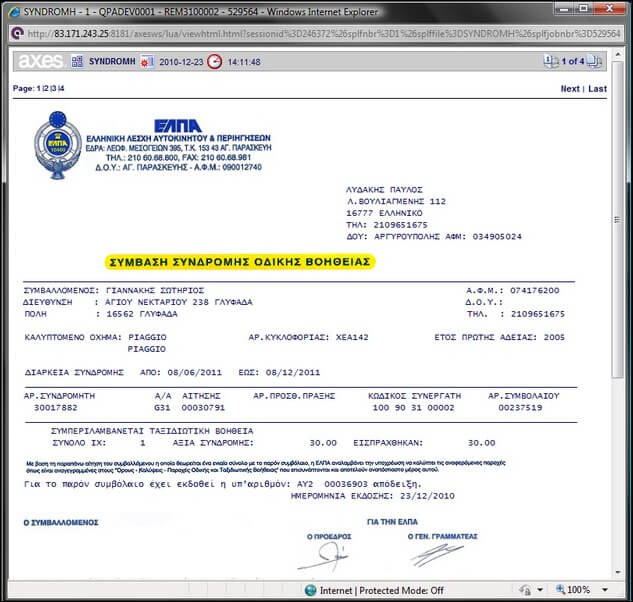The height and width of the screenshot is (602, 633).
Task: Click the yellow ΣΥΜΒΑΣΗ ΣΥΝΔΡΟΜΗΣ ΟΔΙΚΗΣ ΒΟΗΘΕΙΑΣ heading
Action: coord(240,262)
